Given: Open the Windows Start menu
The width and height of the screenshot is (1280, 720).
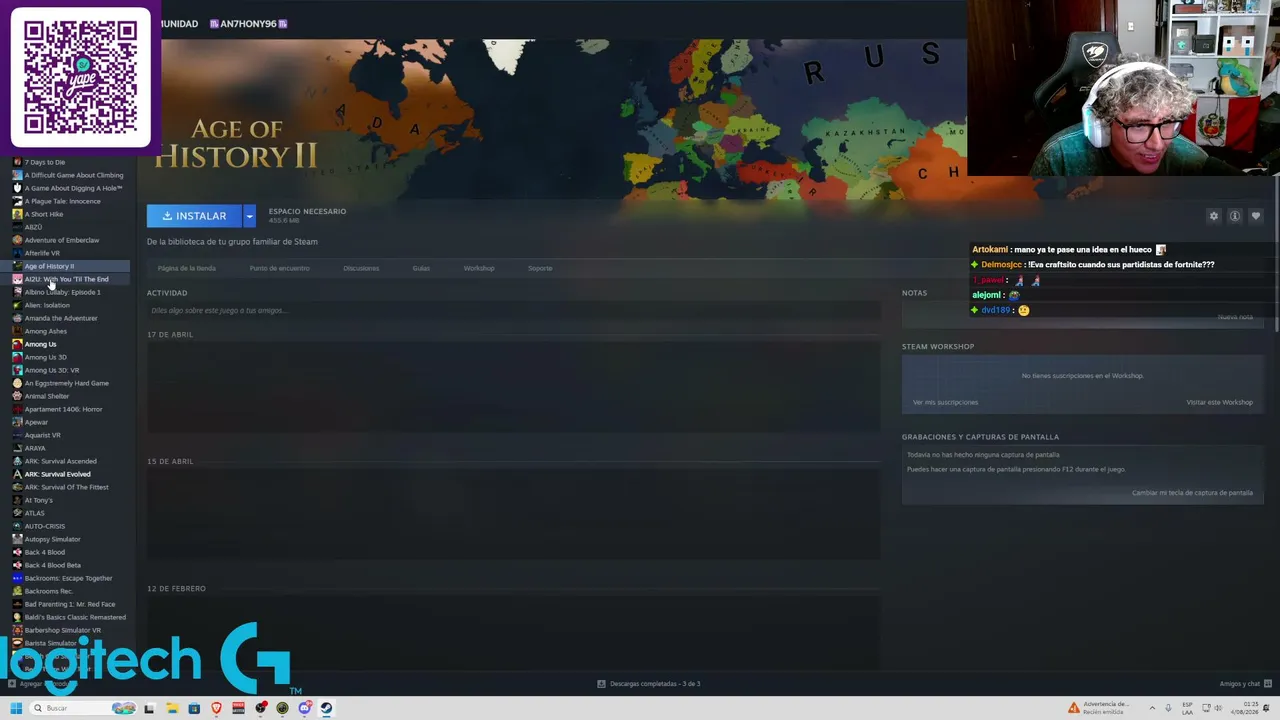Looking at the screenshot, I should (x=16, y=708).
